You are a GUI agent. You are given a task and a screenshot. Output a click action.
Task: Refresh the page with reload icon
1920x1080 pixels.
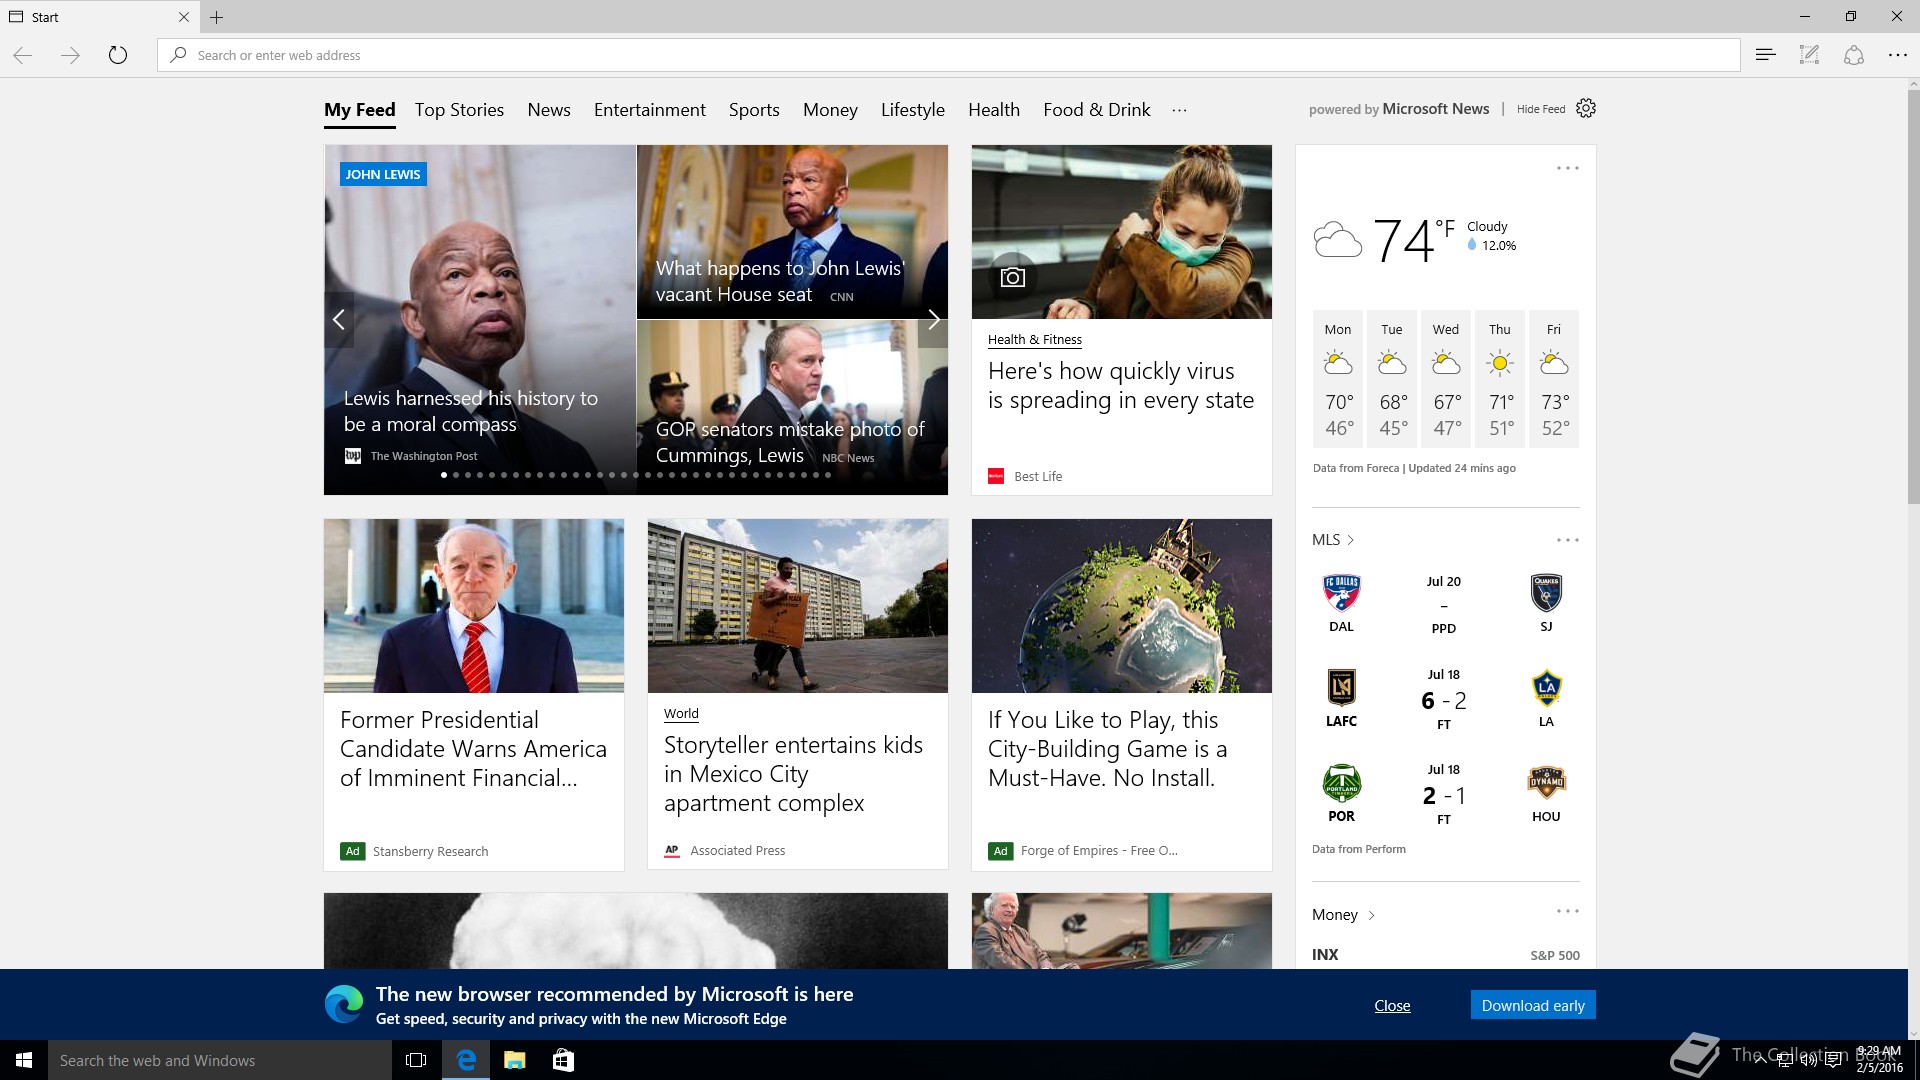[x=118, y=55]
